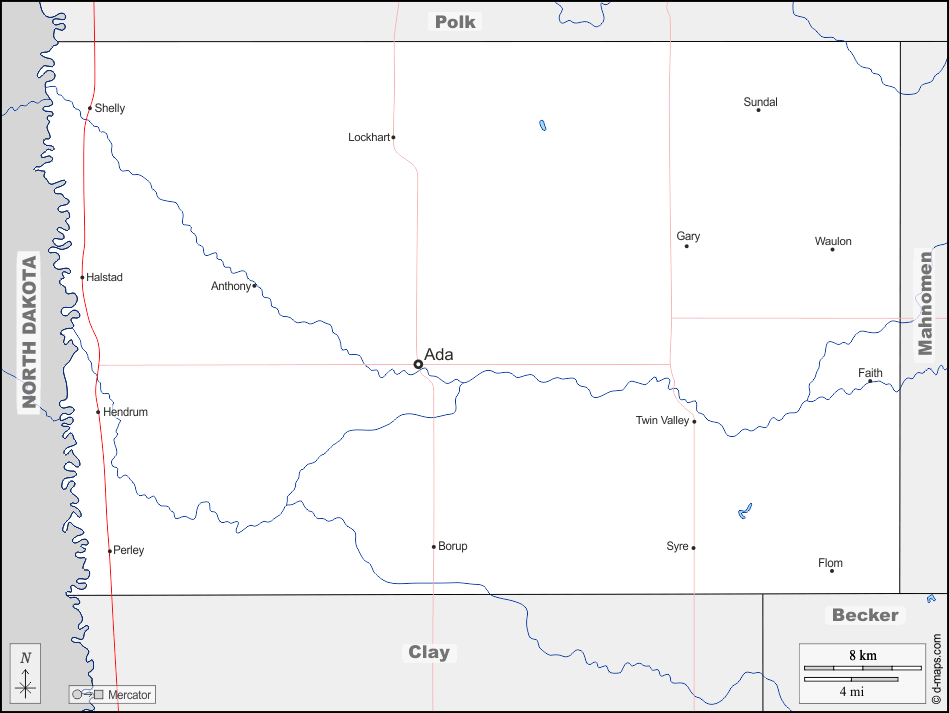Image resolution: width=949 pixels, height=713 pixels.
Task: Select the Twin Valley town dot
Action: (694, 421)
